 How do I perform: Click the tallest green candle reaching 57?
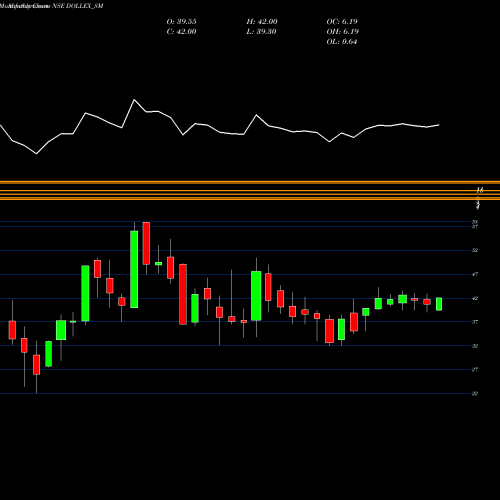(134, 269)
